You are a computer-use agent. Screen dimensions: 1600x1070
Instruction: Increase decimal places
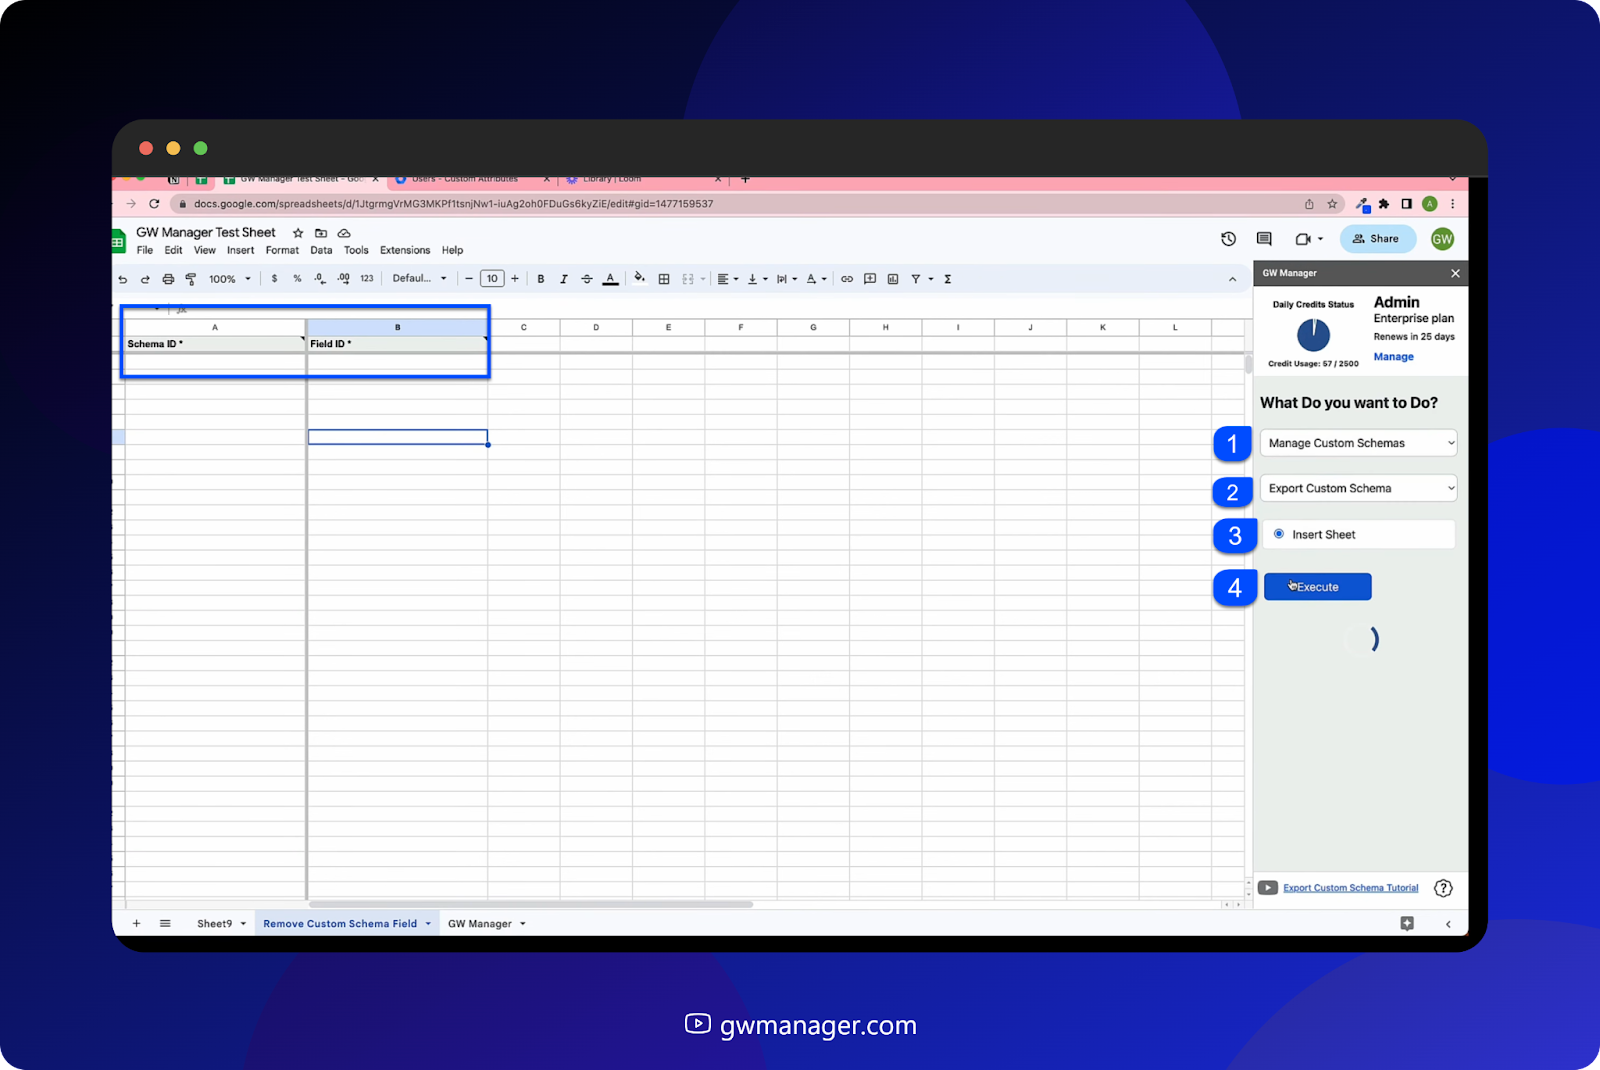click(x=343, y=279)
